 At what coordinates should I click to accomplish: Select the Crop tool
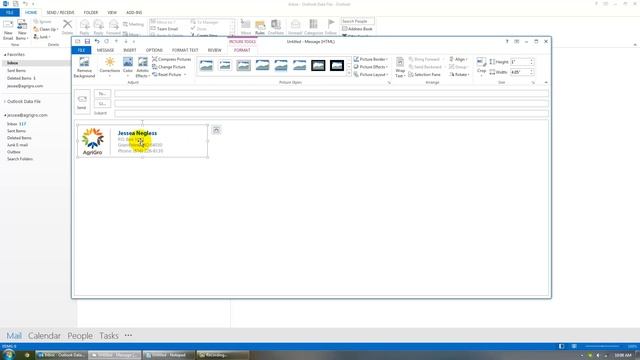point(481,67)
